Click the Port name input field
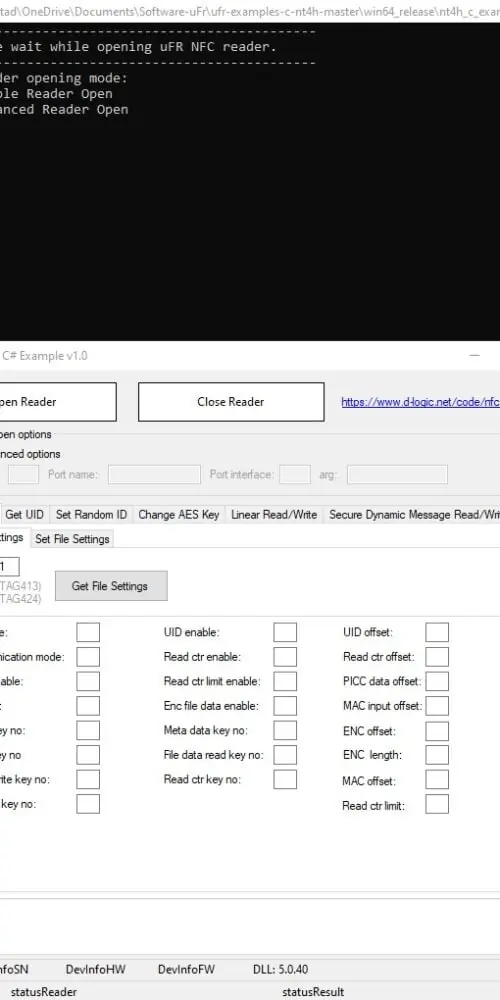The height and width of the screenshot is (1000, 500). [154, 474]
